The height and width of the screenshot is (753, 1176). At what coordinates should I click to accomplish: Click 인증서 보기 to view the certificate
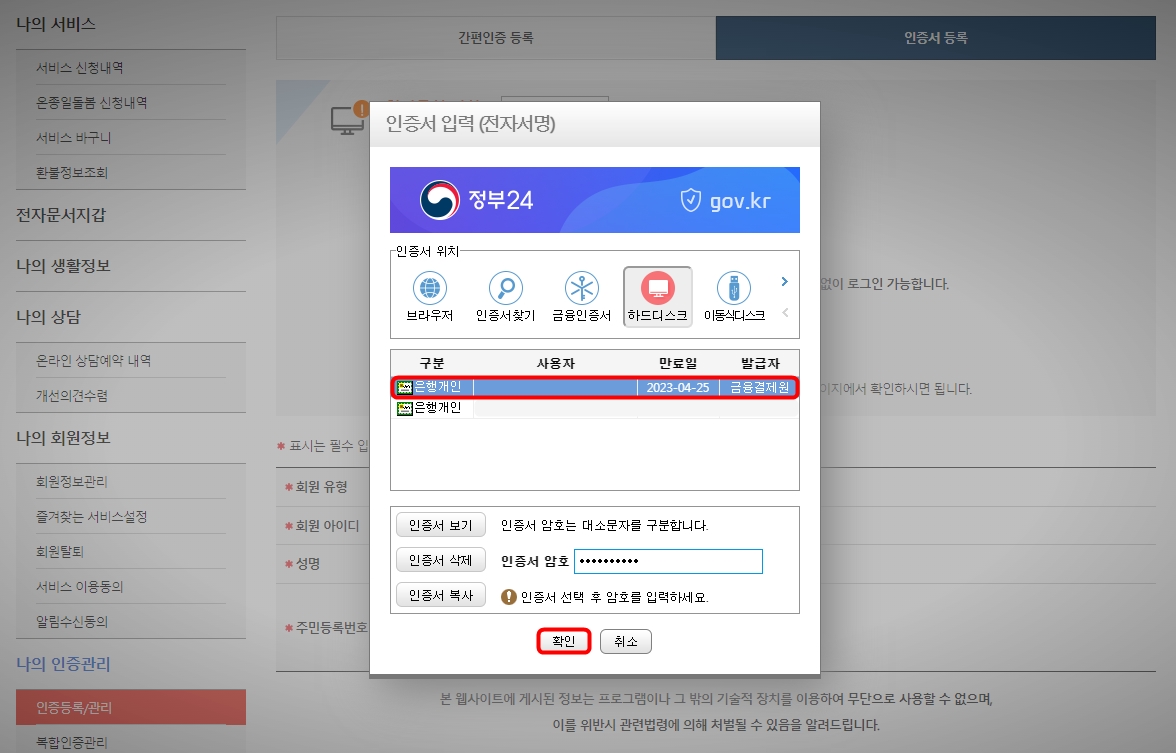(440, 524)
